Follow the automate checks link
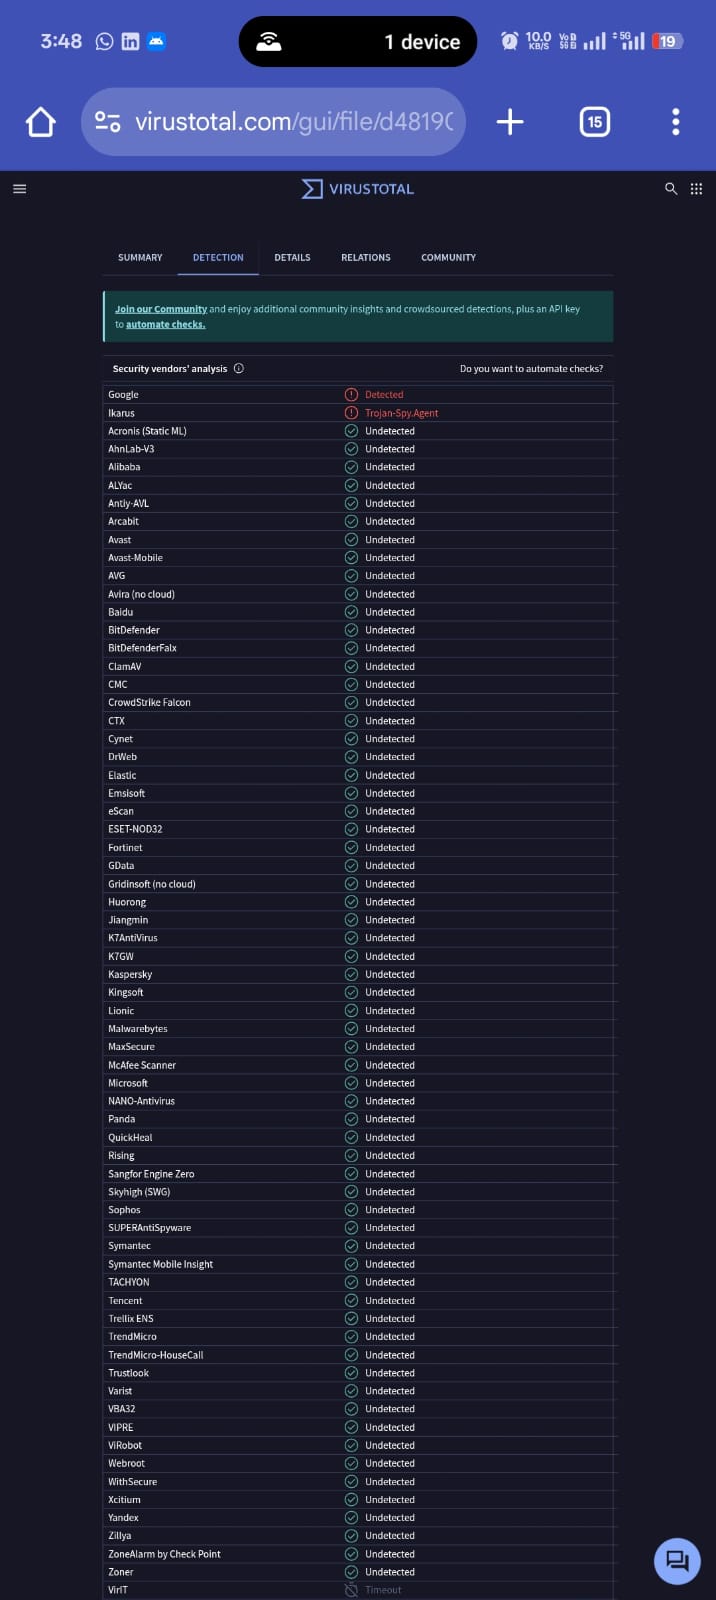 [x=165, y=324]
